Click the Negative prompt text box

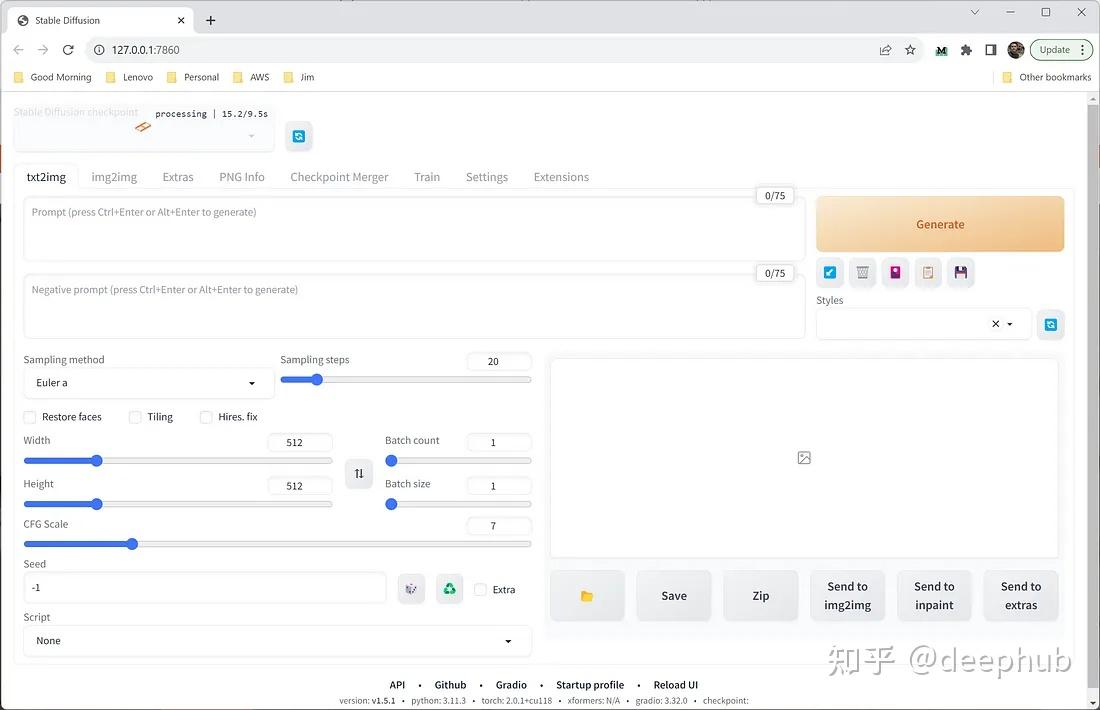(x=414, y=307)
